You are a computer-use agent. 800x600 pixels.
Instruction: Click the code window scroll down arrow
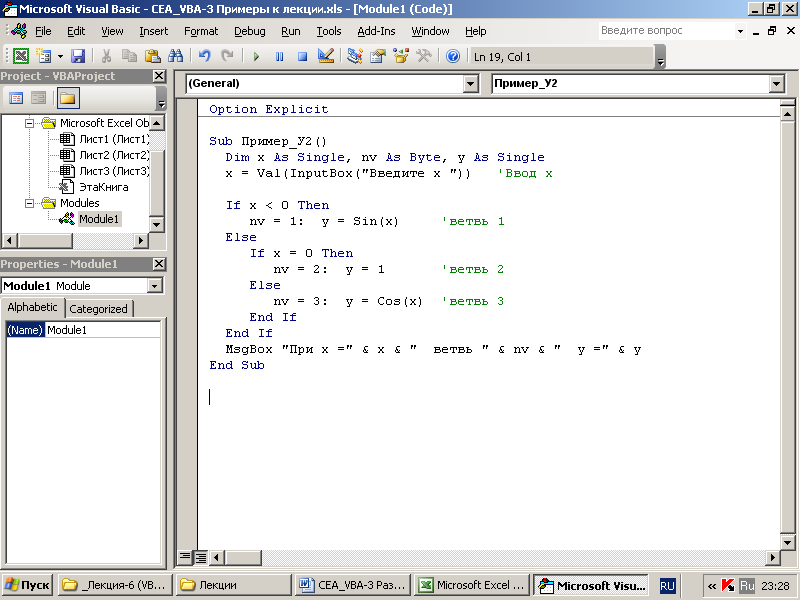787,542
